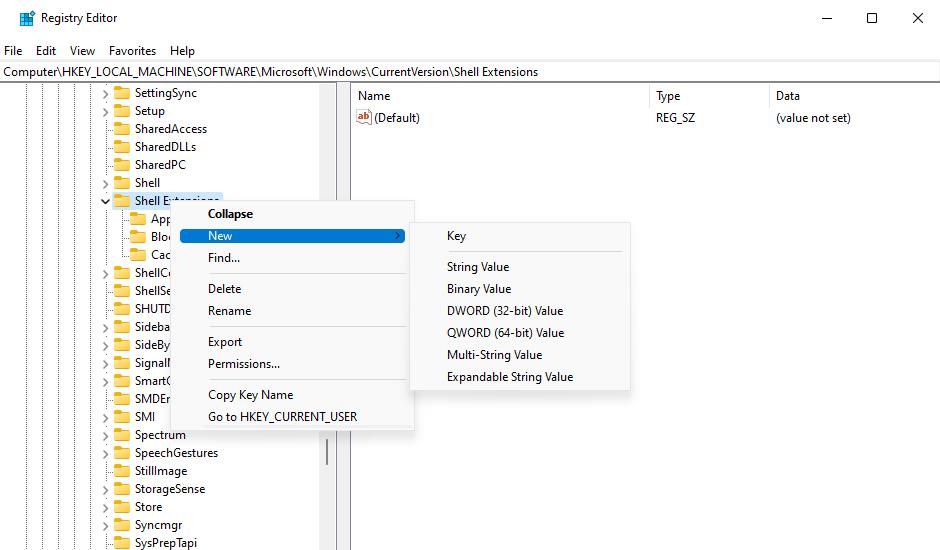Screen dimensions: 940x550
Task: Choose DWORD (32-bit) Value from submenu
Action: coord(505,311)
